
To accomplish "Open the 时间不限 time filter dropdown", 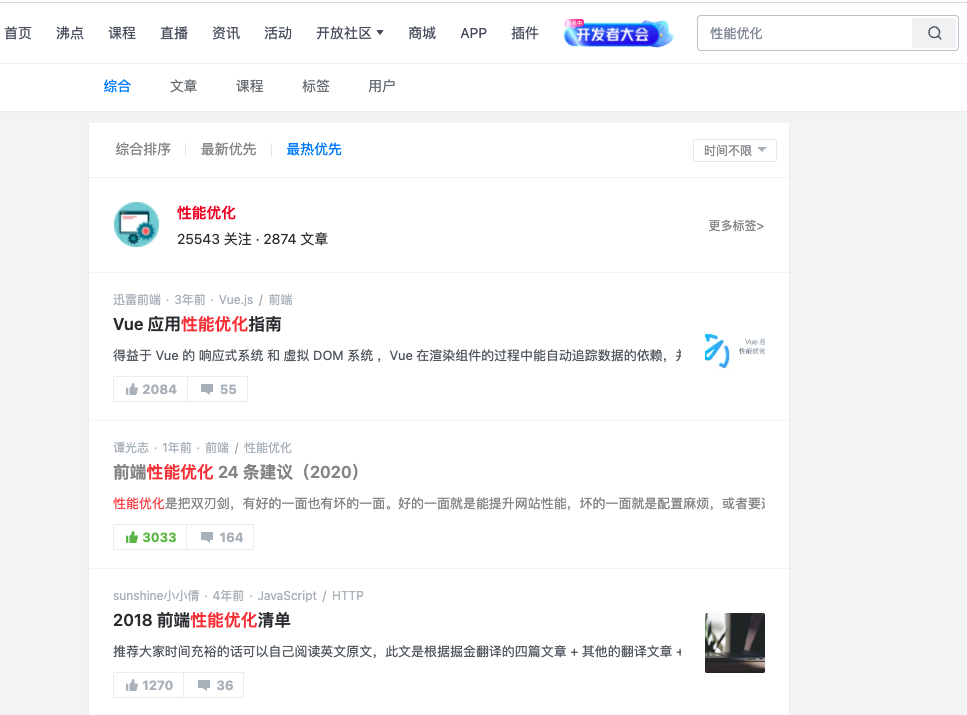I will pyautogui.click(x=734, y=150).
